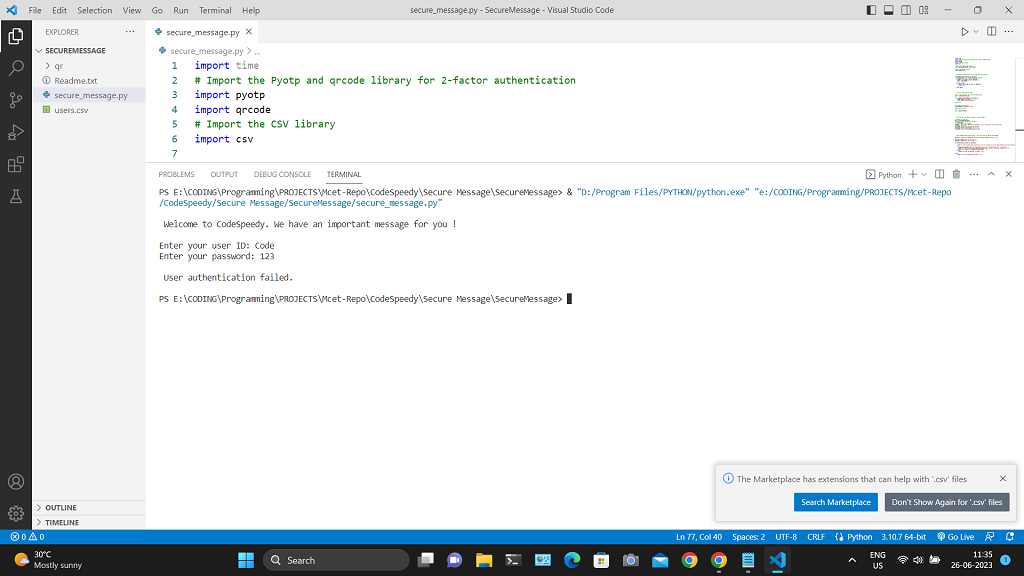Click Ln 77, Col 40 in status bar
Viewport: 1024px width, 576px height.
coord(699,537)
